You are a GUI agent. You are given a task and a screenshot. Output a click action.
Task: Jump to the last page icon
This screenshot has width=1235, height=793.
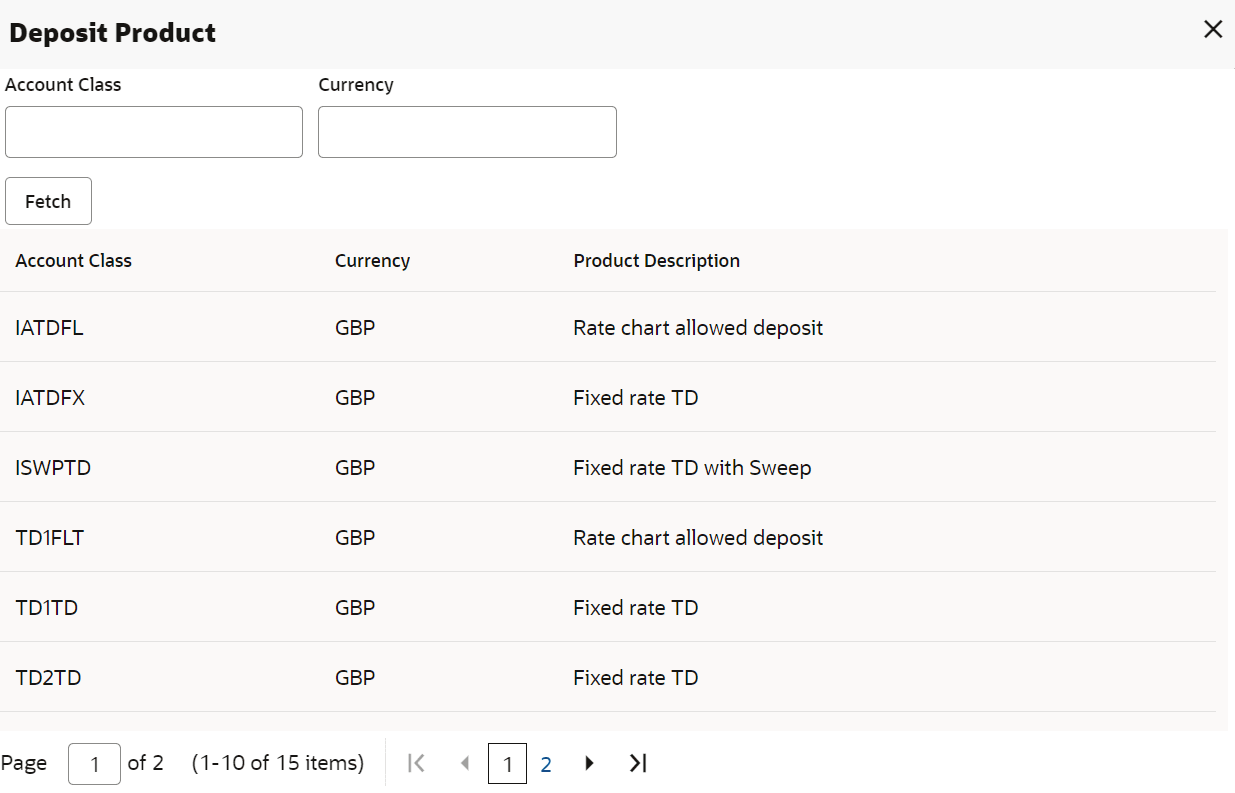tap(638, 763)
